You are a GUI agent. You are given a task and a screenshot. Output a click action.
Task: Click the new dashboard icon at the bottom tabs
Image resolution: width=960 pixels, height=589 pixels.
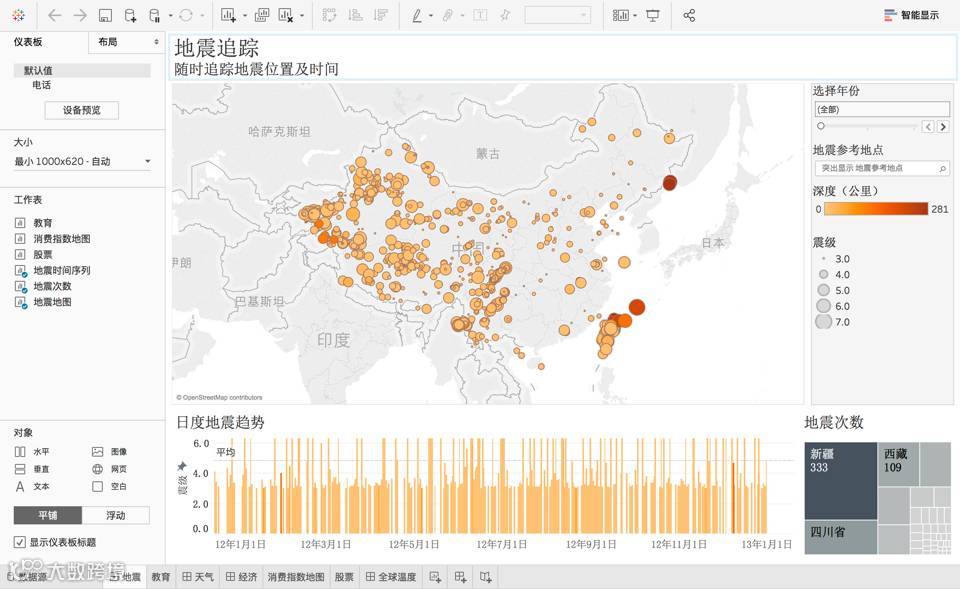point(460,577)
